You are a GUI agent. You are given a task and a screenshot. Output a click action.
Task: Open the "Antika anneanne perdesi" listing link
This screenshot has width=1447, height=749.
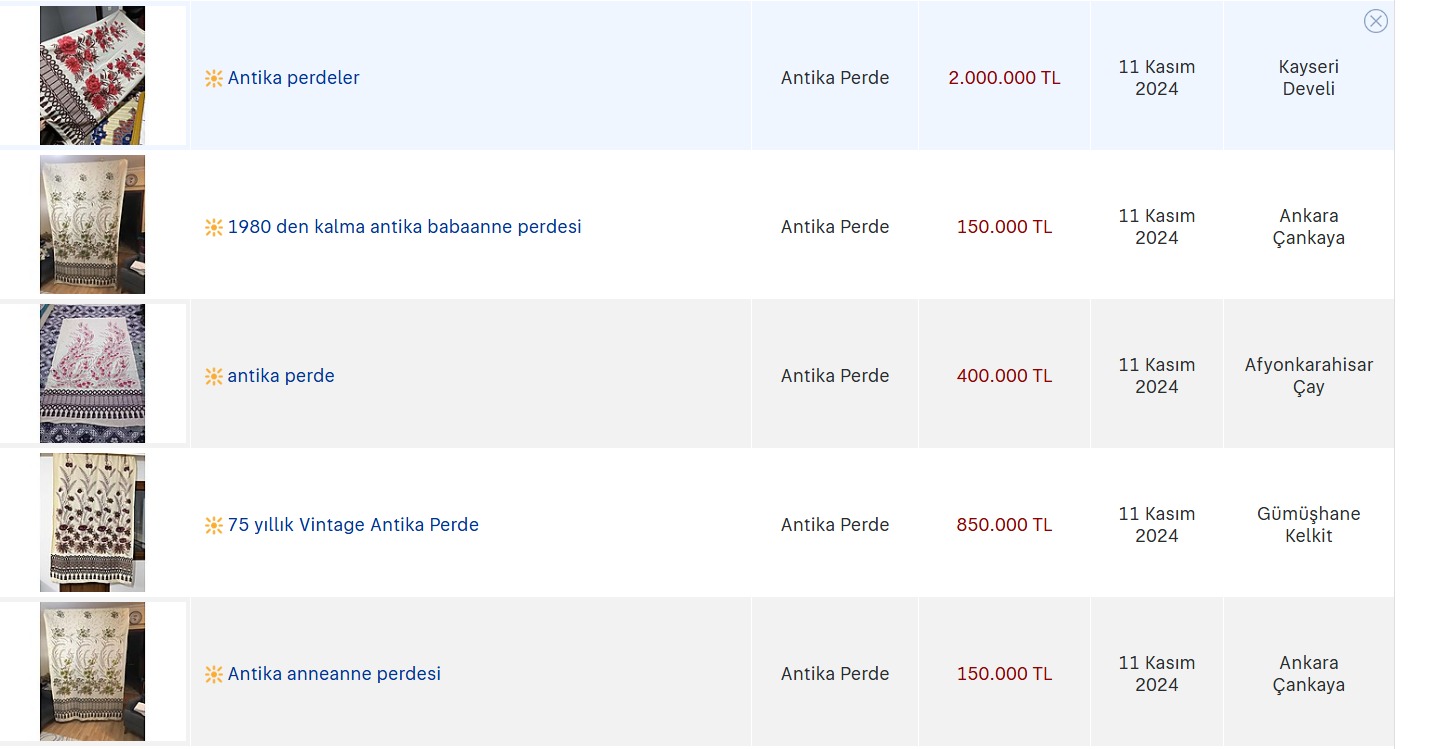[x=334, y=674]
